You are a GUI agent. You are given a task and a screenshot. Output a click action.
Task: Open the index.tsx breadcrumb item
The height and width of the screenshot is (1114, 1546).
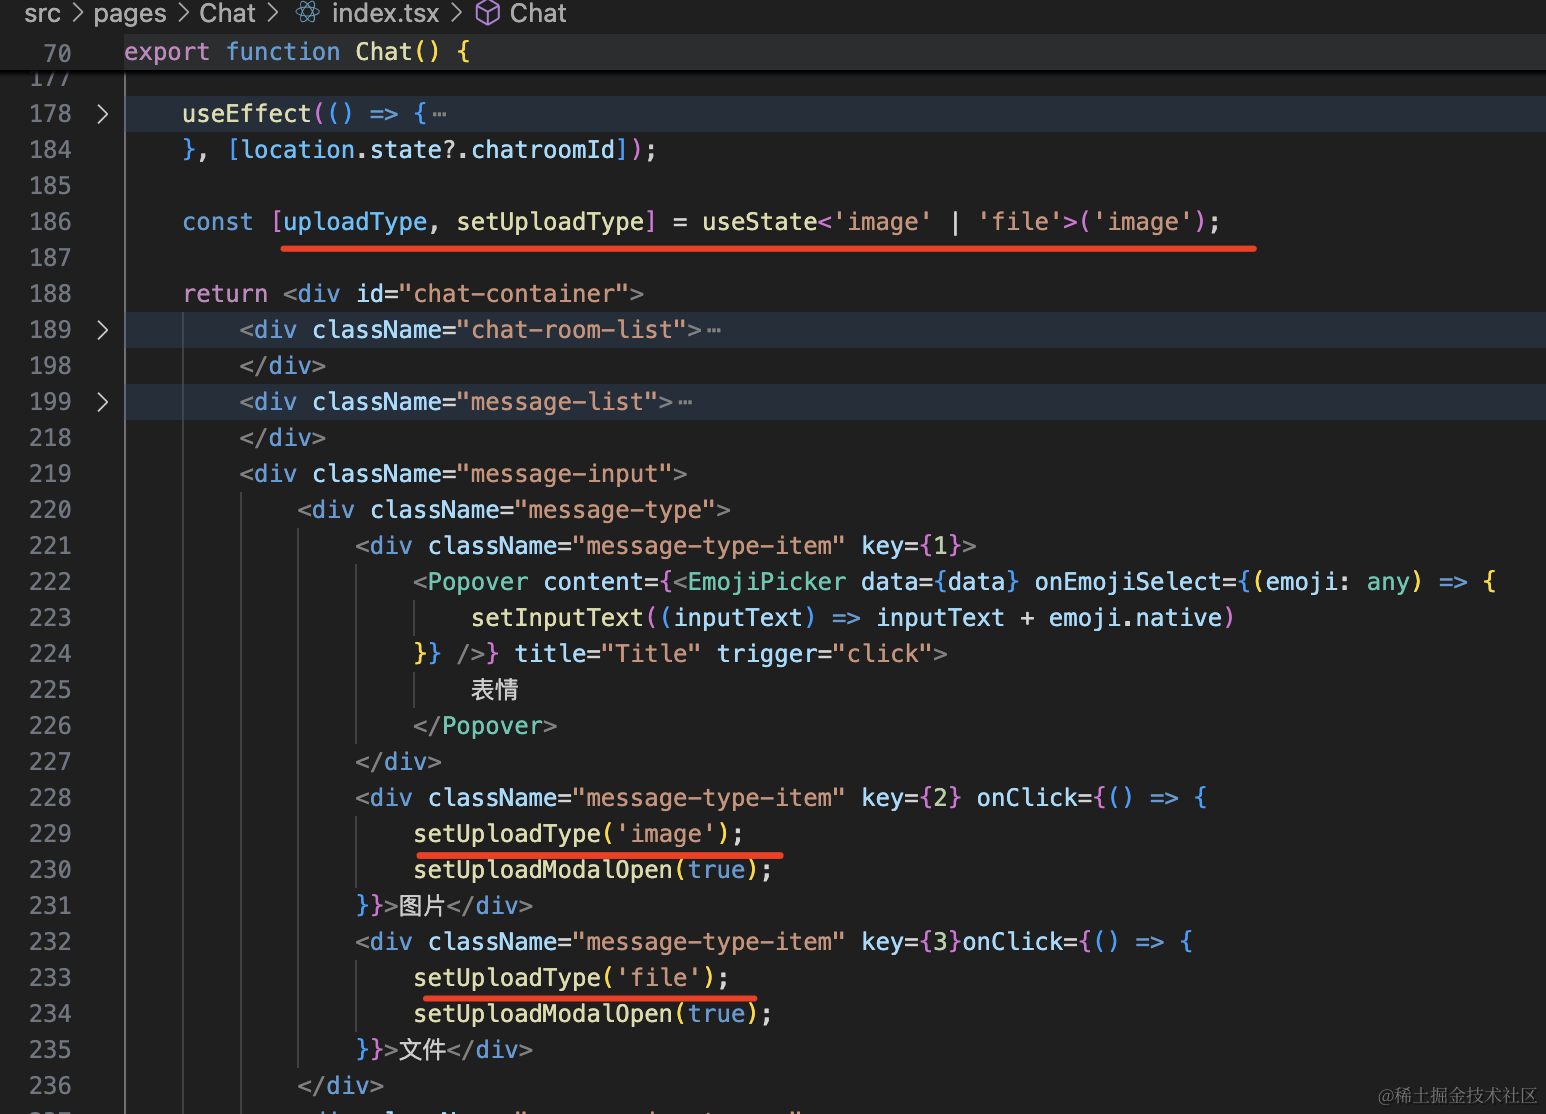click(385, 13)
